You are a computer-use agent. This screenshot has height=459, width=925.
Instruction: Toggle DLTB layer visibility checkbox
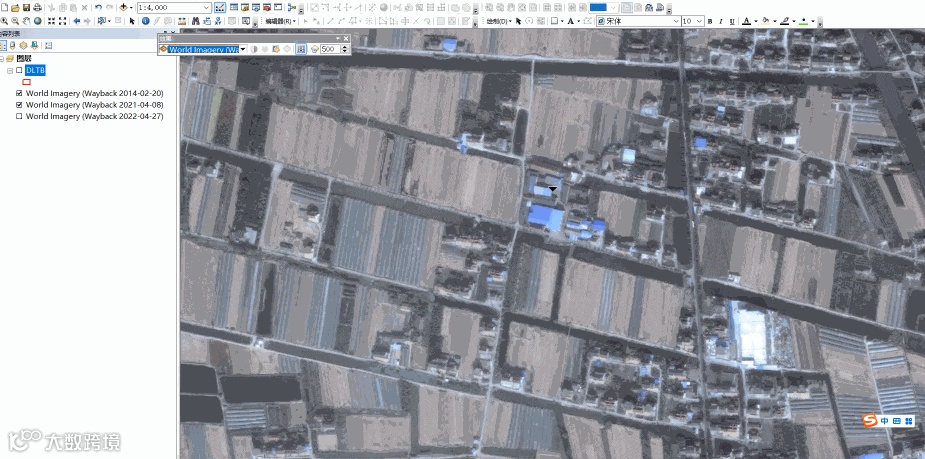(x=19, y=70)
